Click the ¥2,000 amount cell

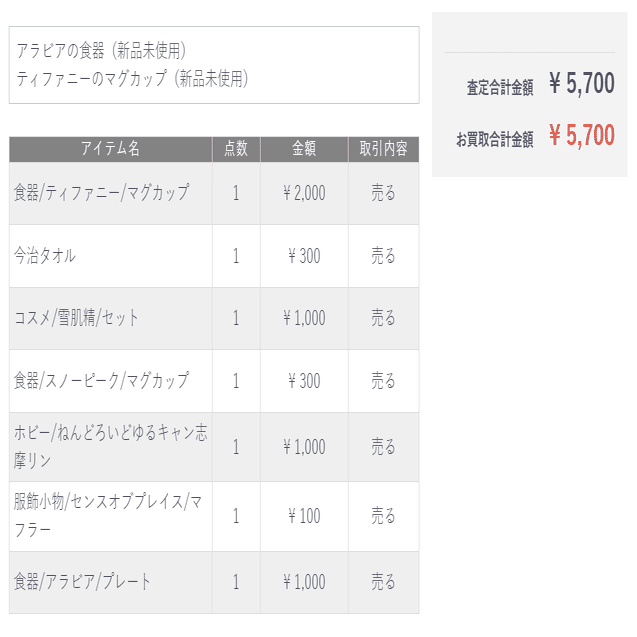click(x=304, y=193)
